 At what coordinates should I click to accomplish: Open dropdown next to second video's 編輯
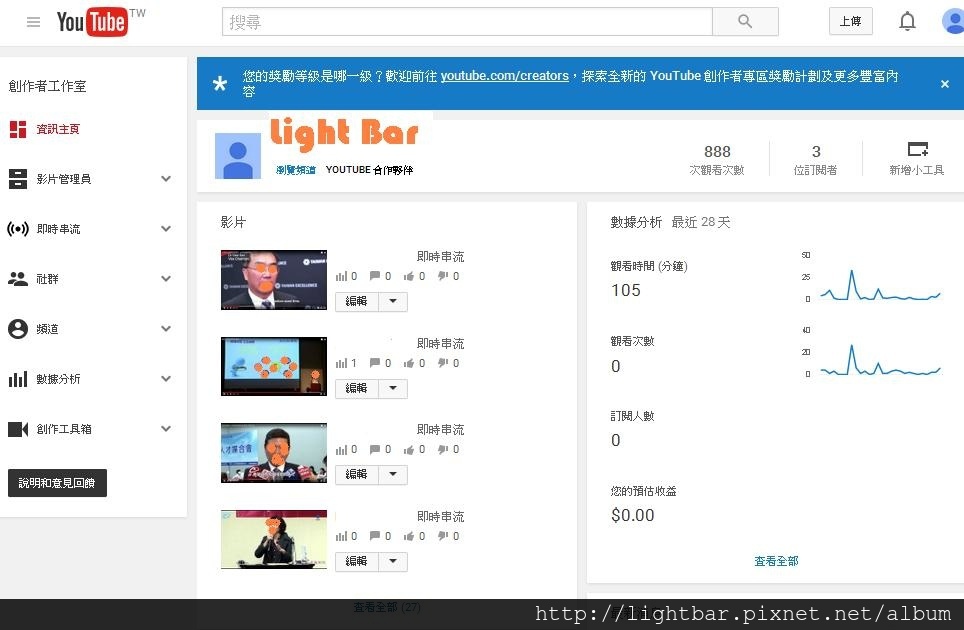(393, 388)
